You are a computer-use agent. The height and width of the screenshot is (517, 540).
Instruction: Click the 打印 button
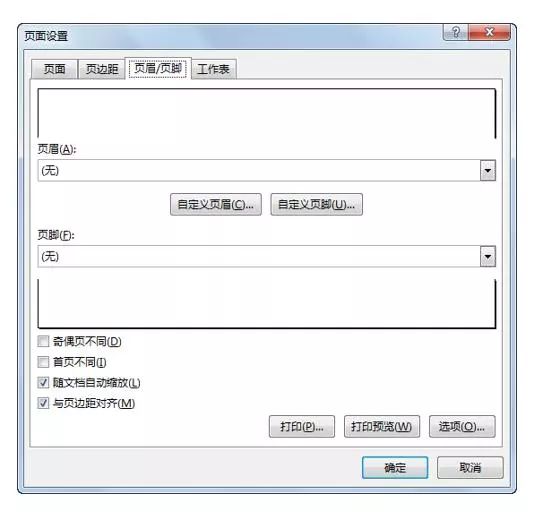tap(302, 427)
